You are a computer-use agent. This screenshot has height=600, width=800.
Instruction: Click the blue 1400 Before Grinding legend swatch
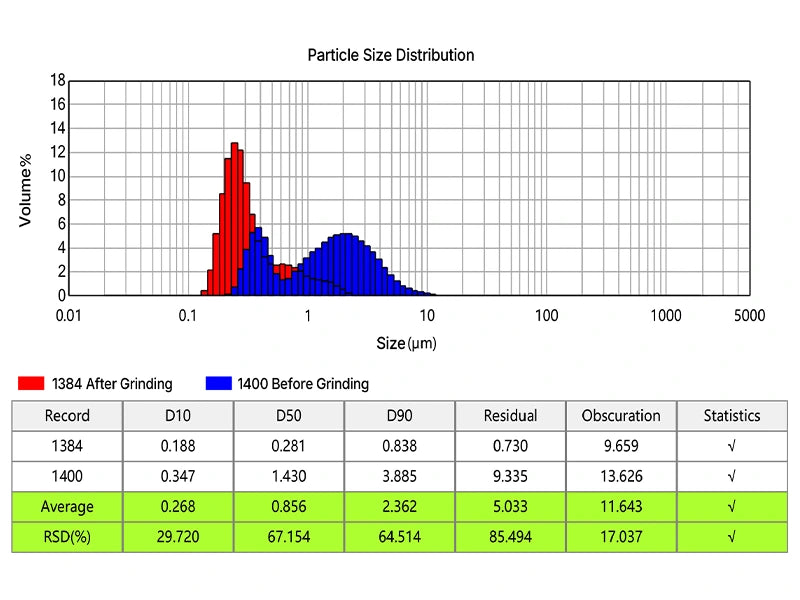point(218,383)
